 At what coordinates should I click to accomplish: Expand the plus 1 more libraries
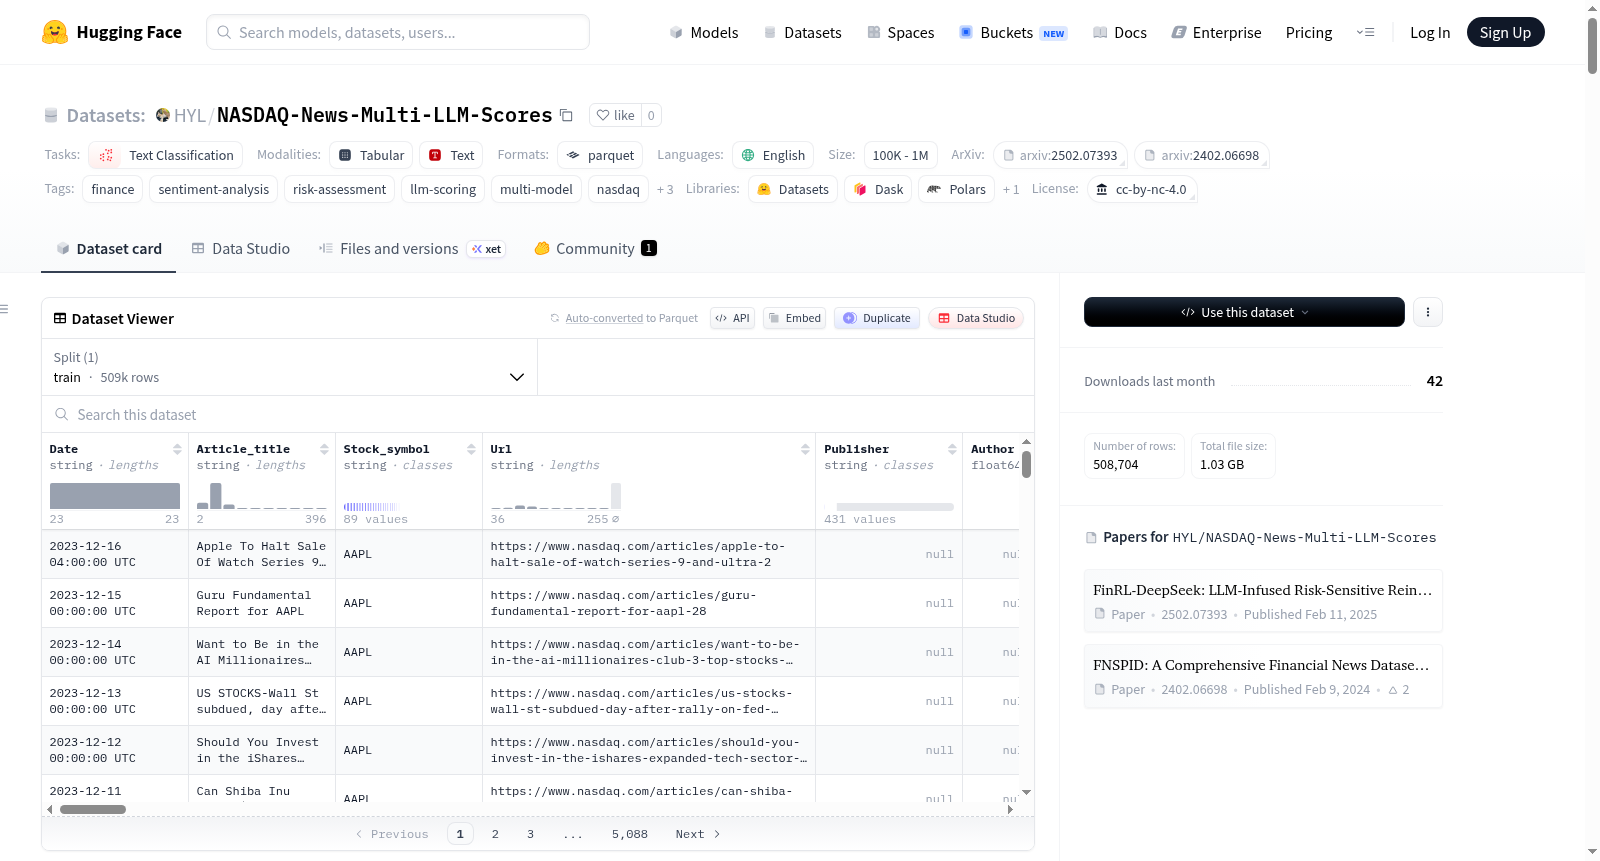1011,189
